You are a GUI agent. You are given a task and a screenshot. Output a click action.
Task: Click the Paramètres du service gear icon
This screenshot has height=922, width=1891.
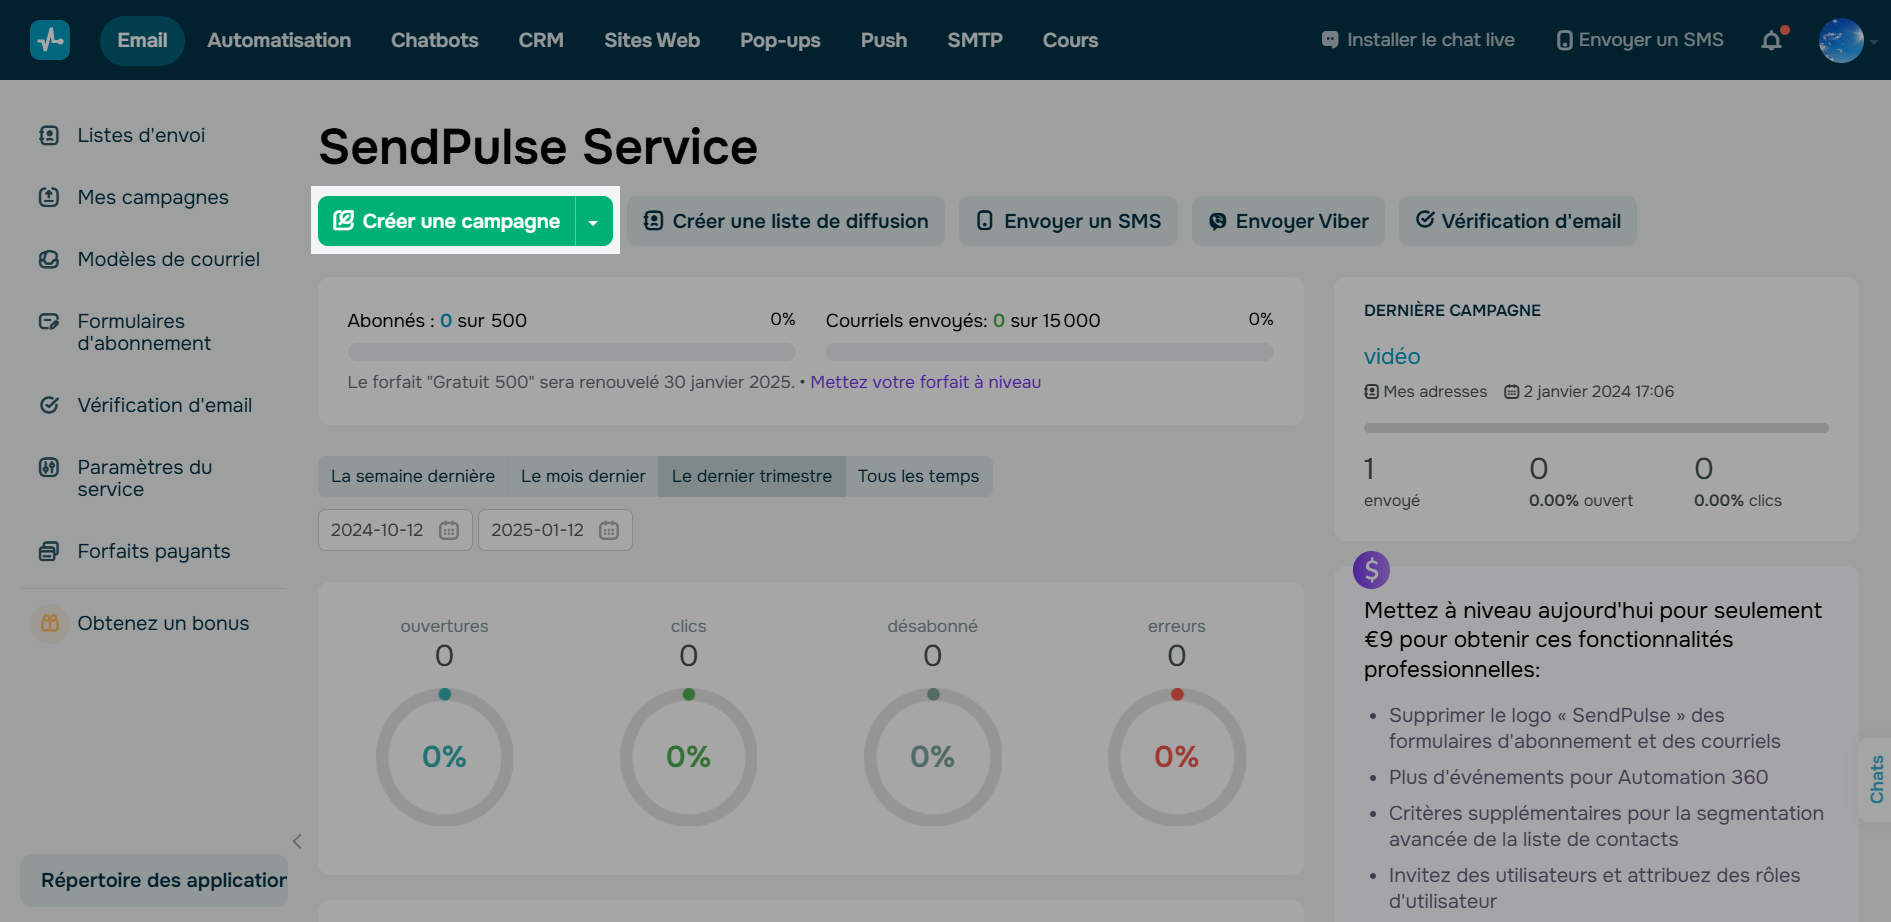point(49,467)
